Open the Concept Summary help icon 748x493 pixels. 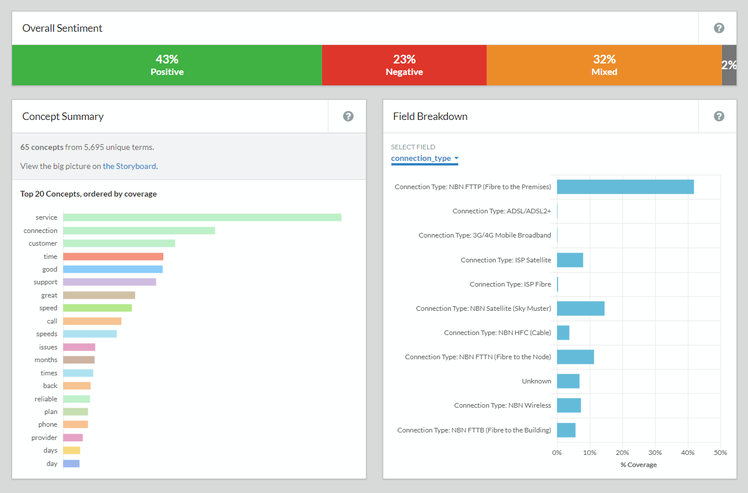(348, 116)
